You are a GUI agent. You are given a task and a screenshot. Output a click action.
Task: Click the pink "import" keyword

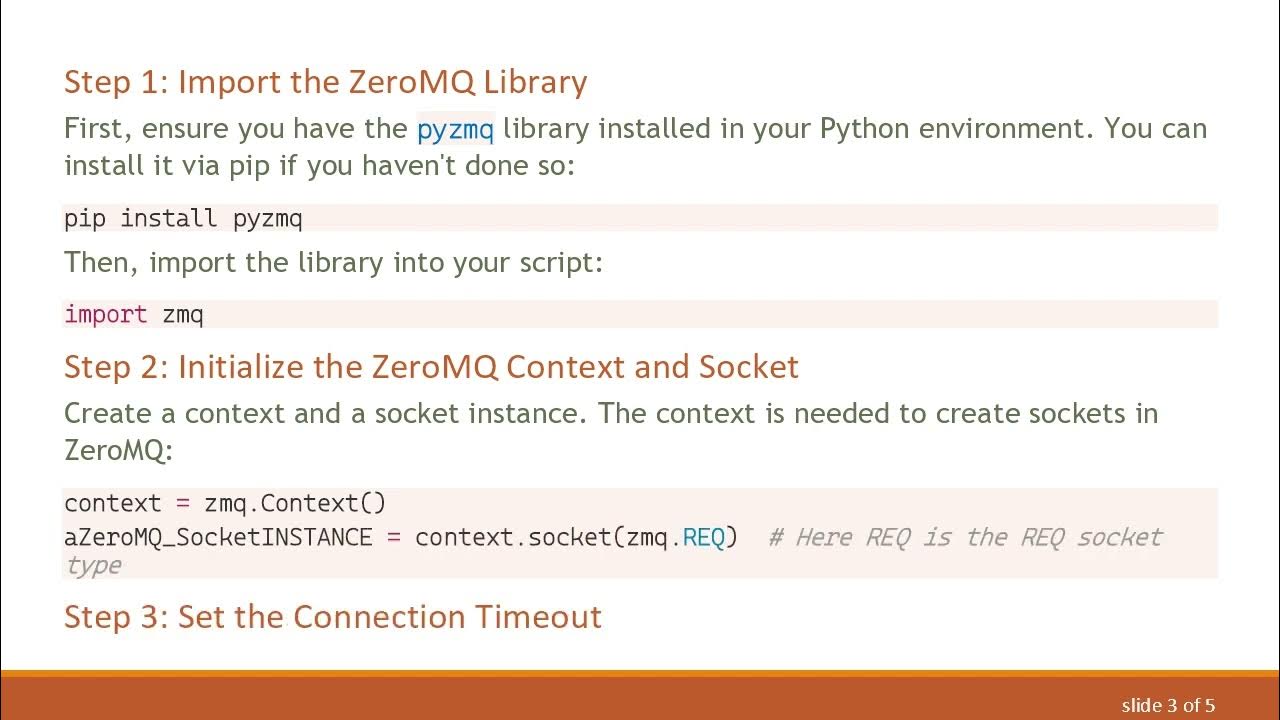(x=105, y=315)
